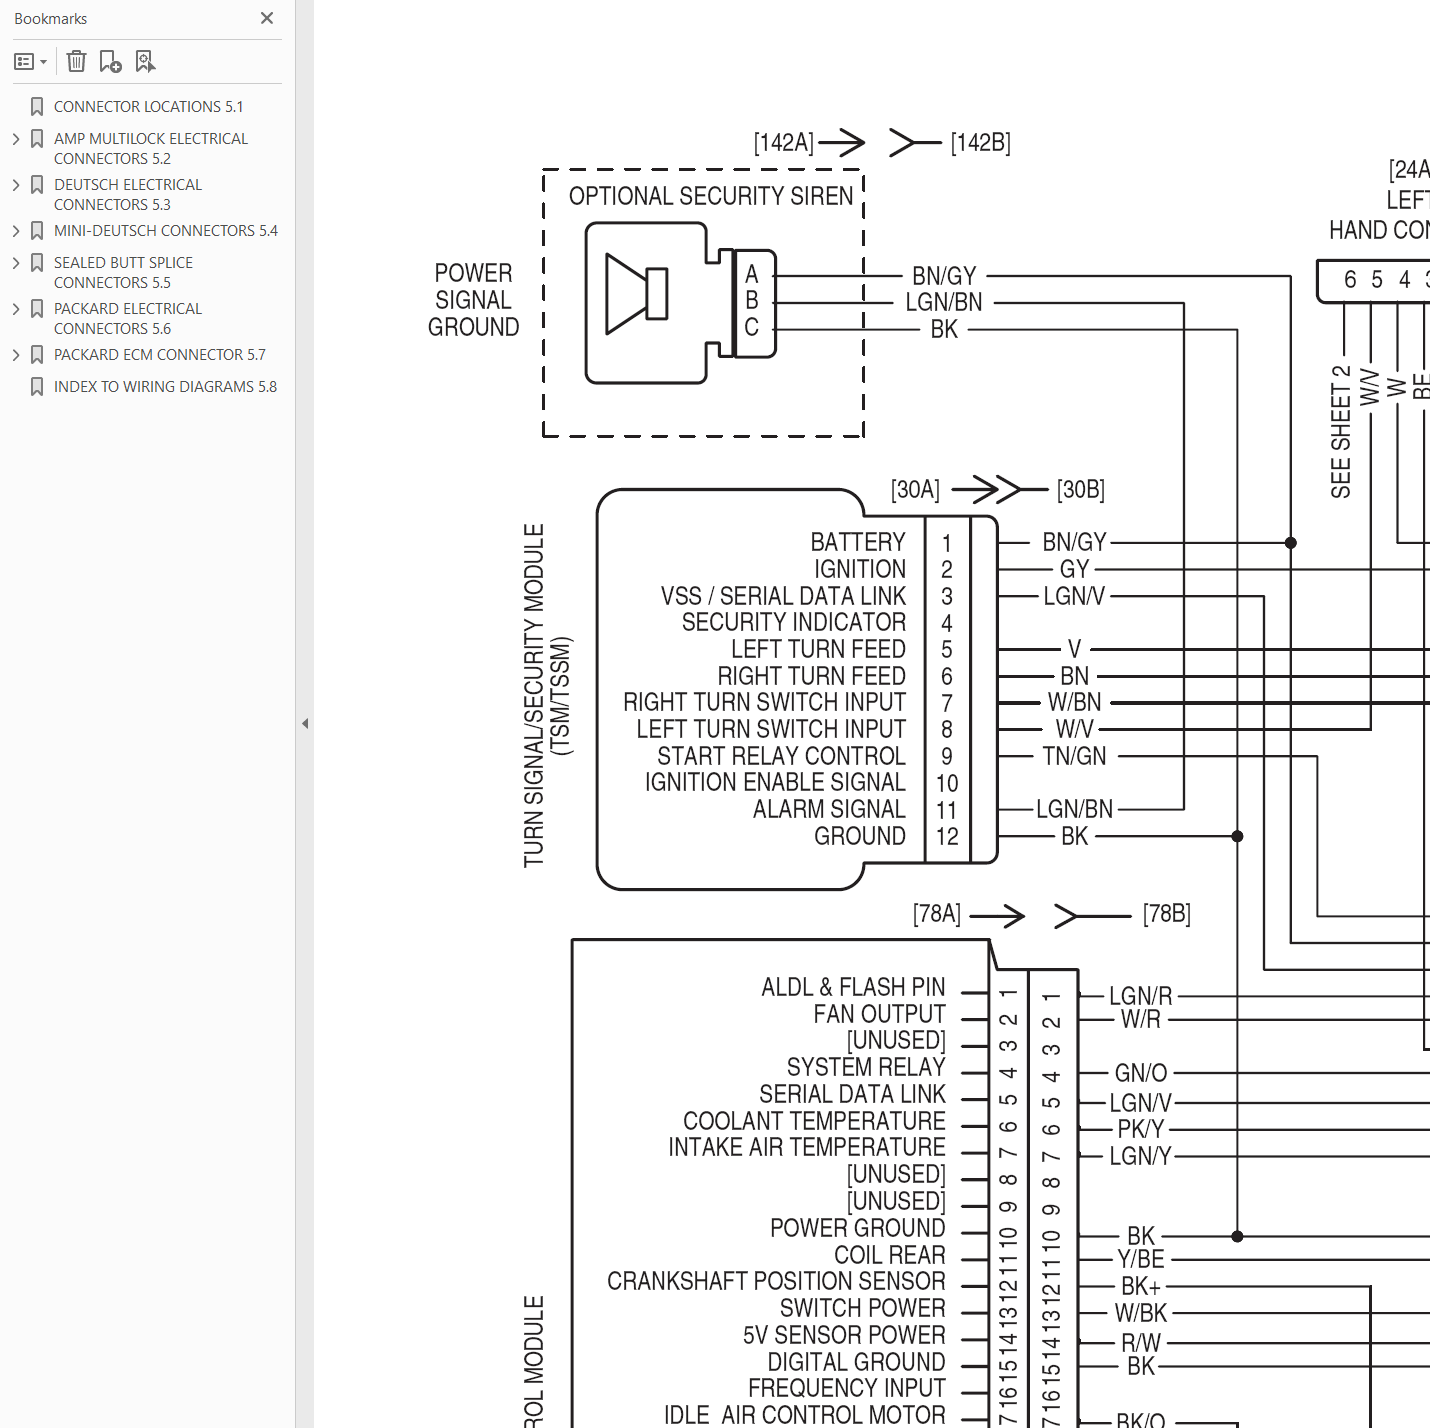Expand MINI-DEUTSCH CONNECTORS 5.4
1430x1428 pixels.
[16, 230]
